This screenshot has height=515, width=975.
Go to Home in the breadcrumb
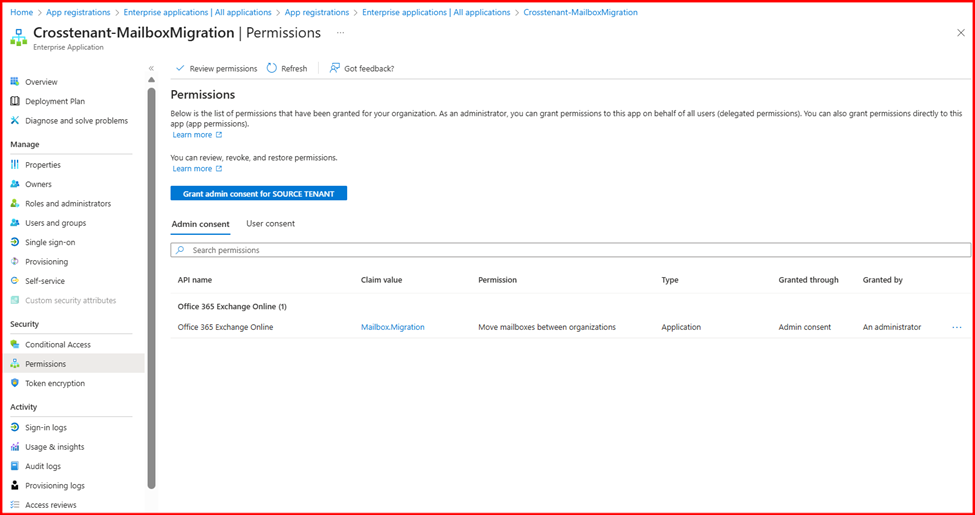pyautogui.click(x=21, y=13)
